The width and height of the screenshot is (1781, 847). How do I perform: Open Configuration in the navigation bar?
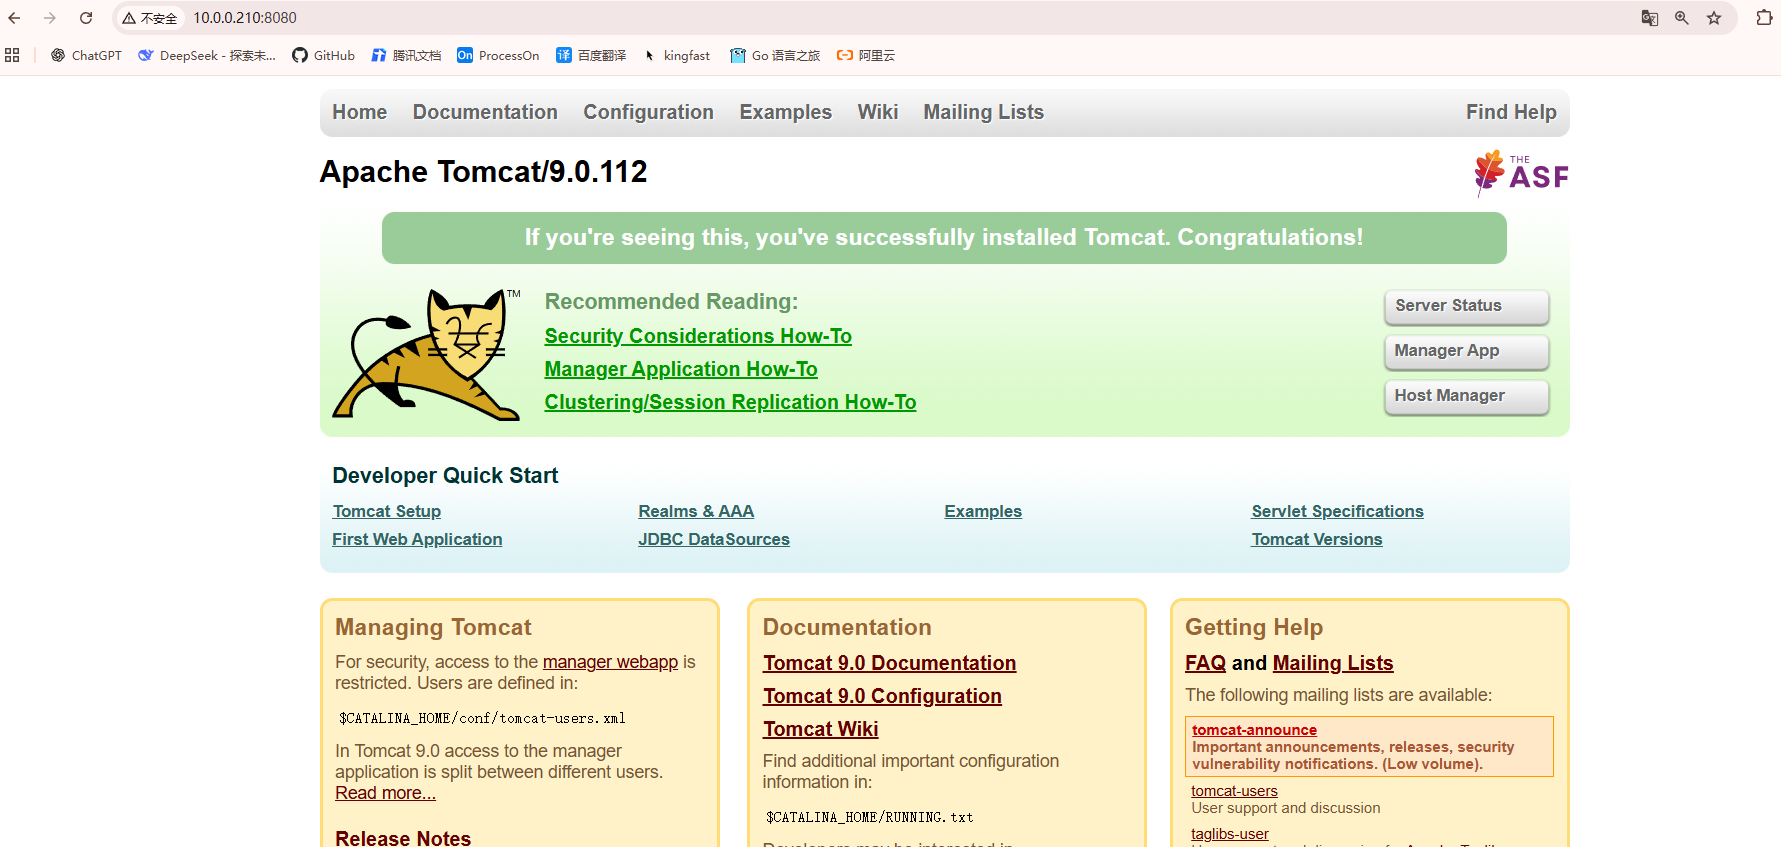click(649, 112)
